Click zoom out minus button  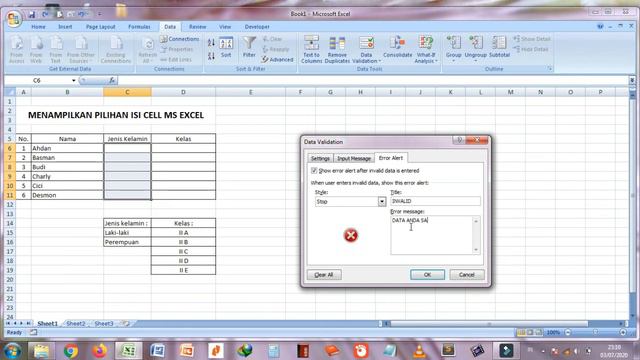pos(568,332)
